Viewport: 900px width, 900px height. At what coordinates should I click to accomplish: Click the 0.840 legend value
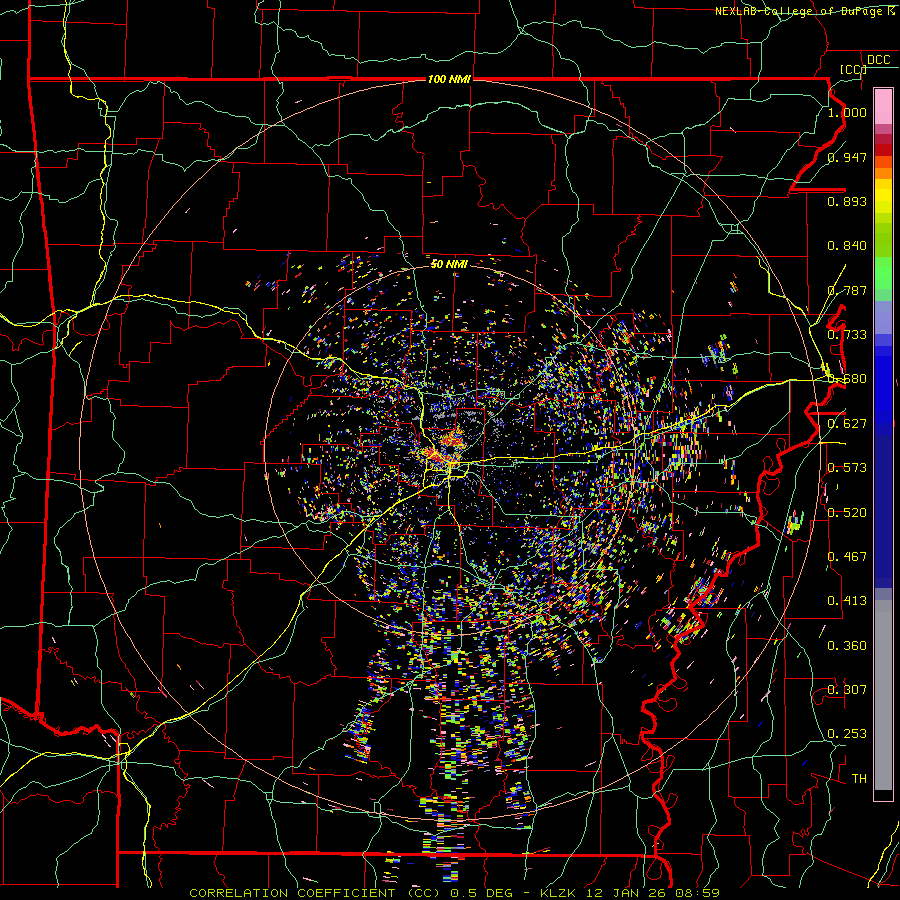(x=847, y=246)
